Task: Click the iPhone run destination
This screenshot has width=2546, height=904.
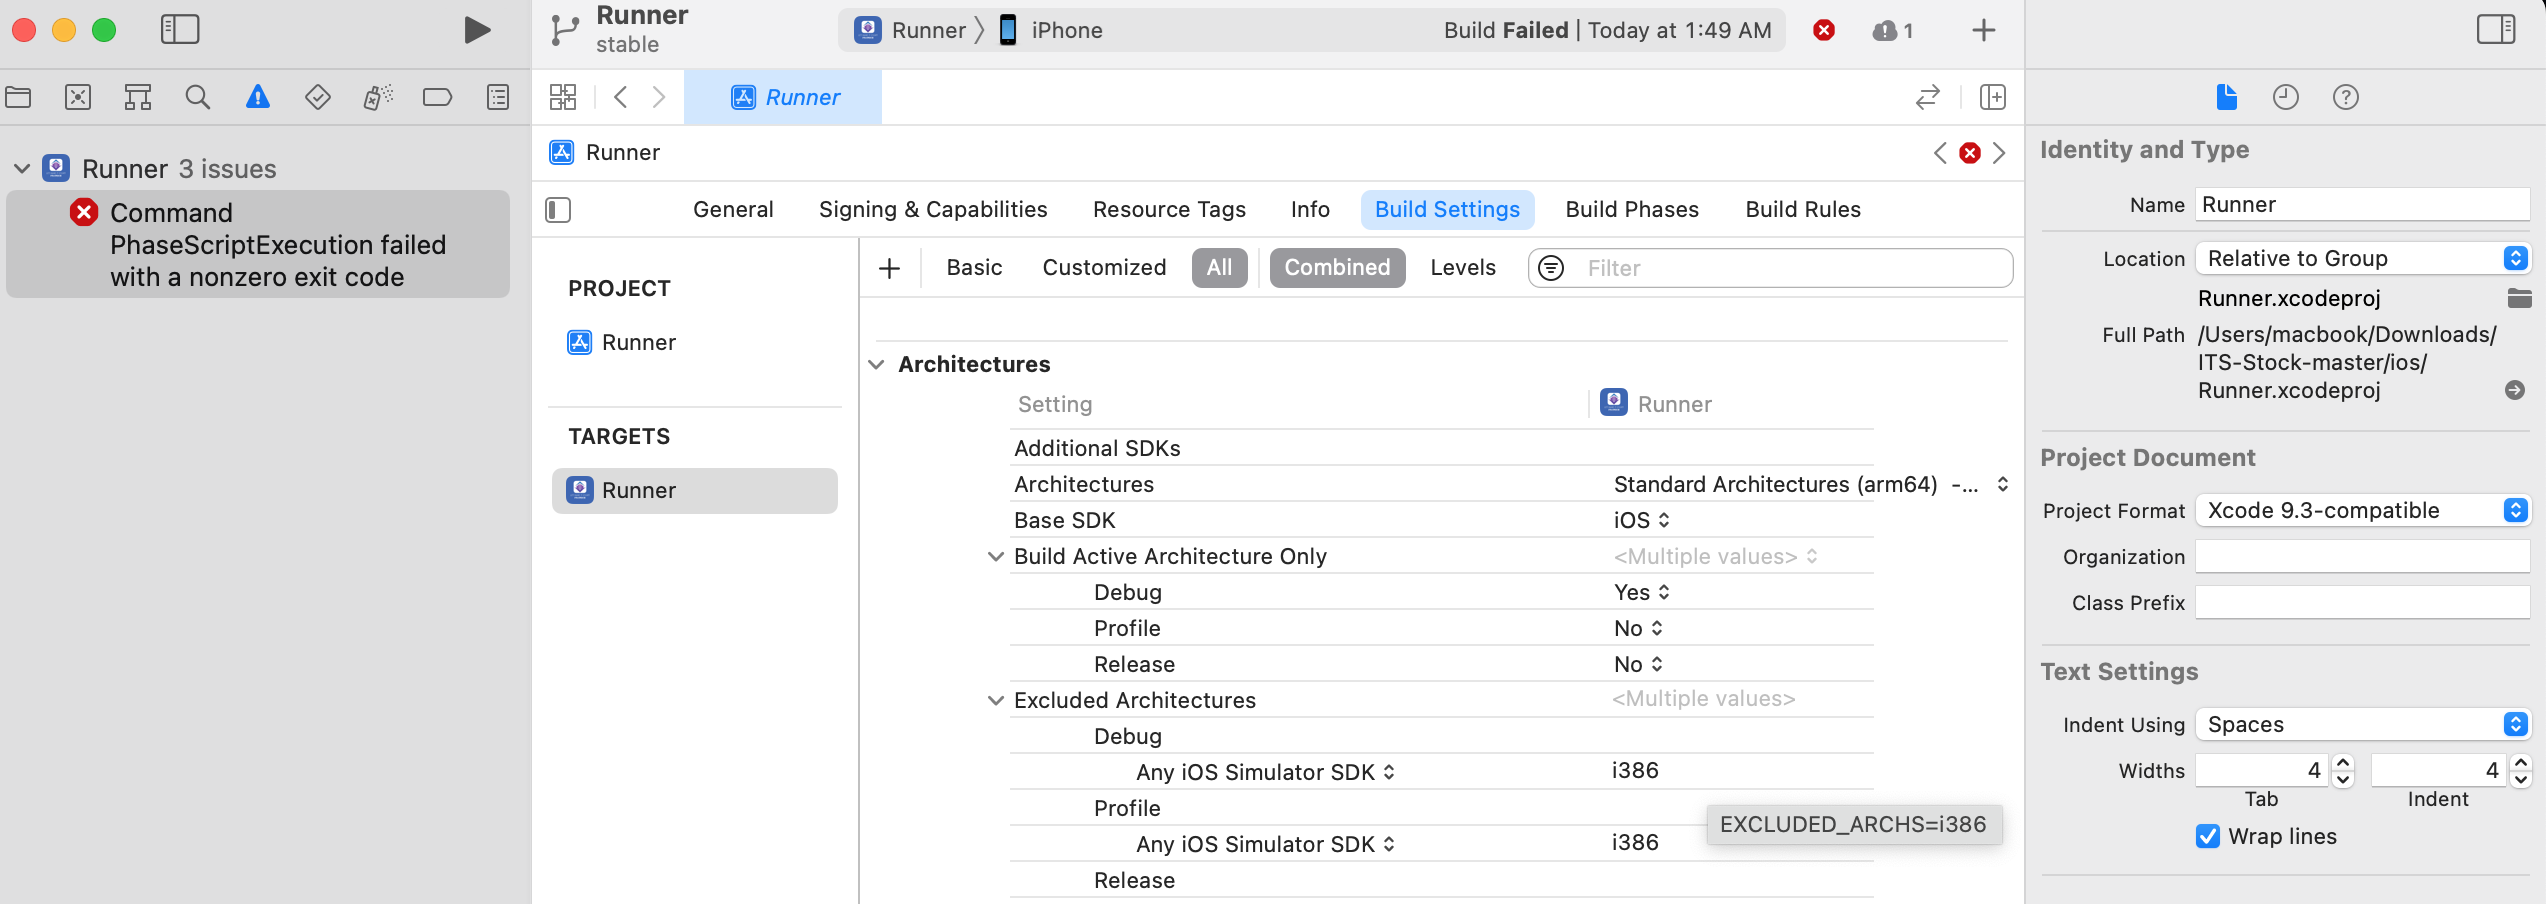Action: (1051, 30)
